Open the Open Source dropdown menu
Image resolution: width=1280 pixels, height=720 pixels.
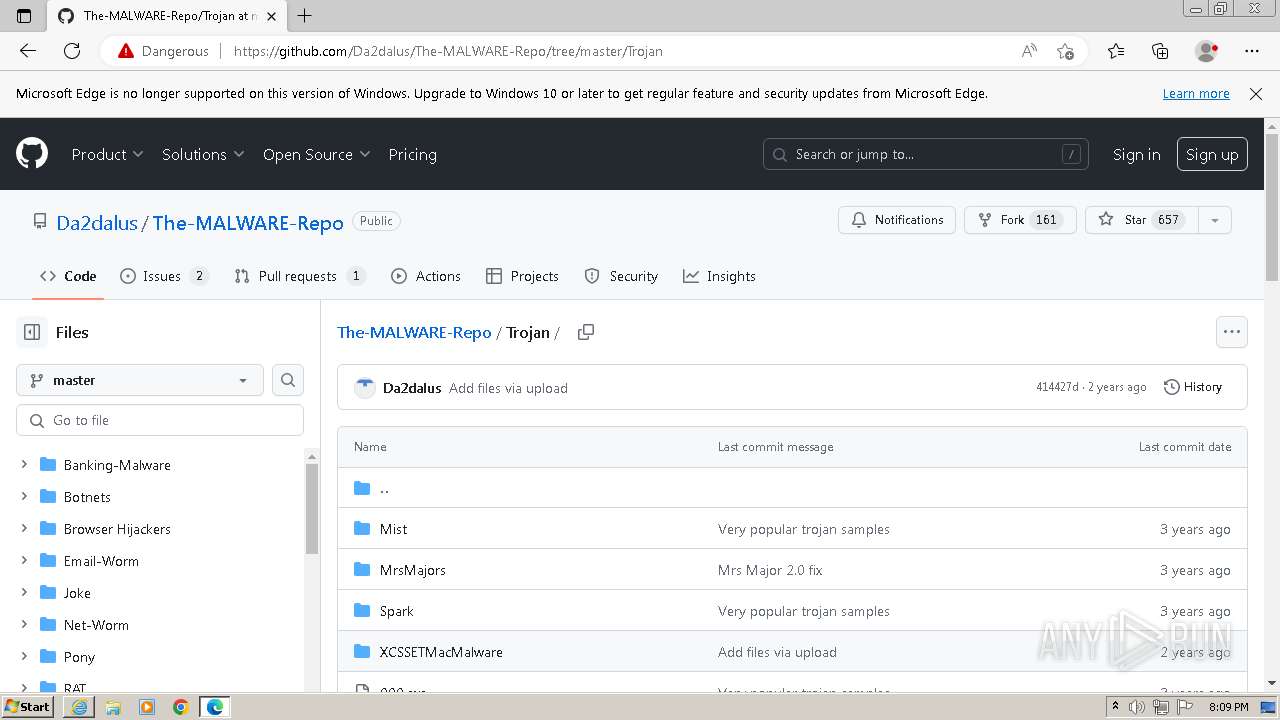pos(316,154)
